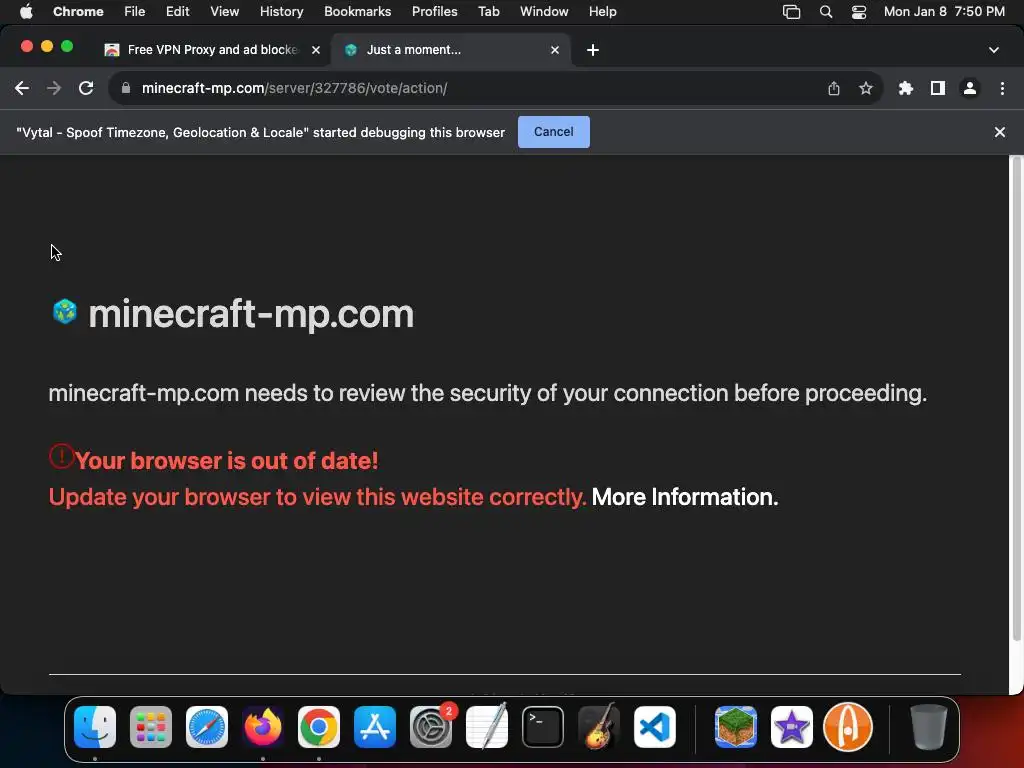Open the View menu
This screenshot has width=1024, height=768.
(x=224, y=12)
